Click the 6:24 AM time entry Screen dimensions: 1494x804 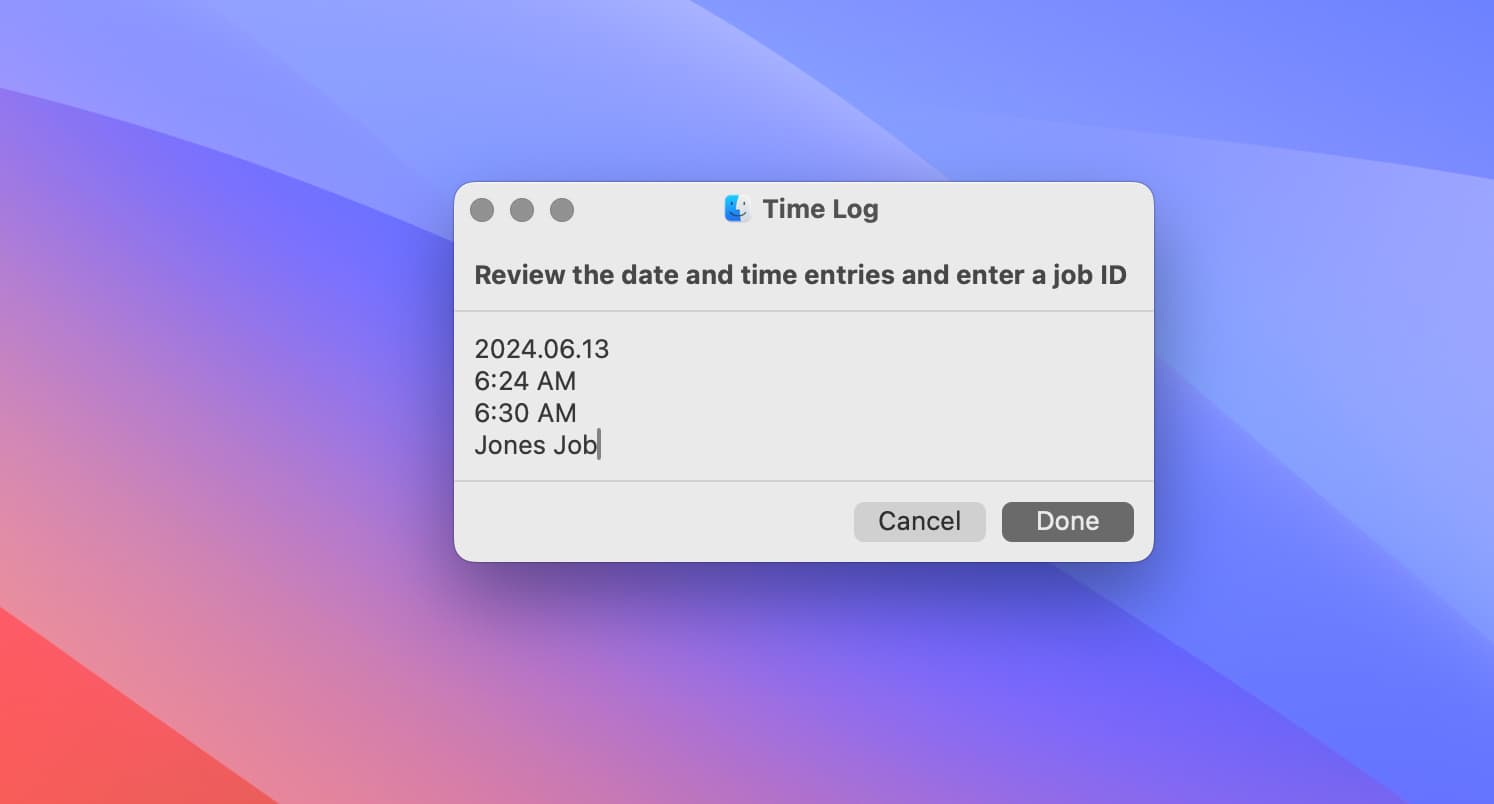525,381
